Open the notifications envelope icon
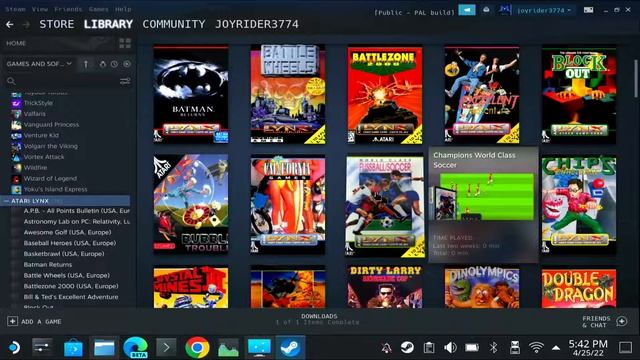640x360 pixels. pyautogui.click(x=486, y=10)
